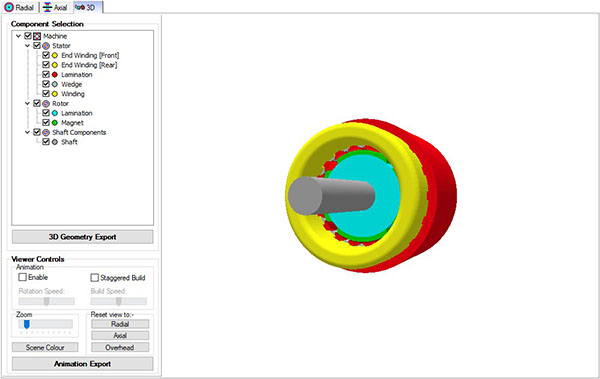Viewport: 600px width, 379px height.
Task: Click the green Magnet color icon
Action: click(x=55, y=123)
